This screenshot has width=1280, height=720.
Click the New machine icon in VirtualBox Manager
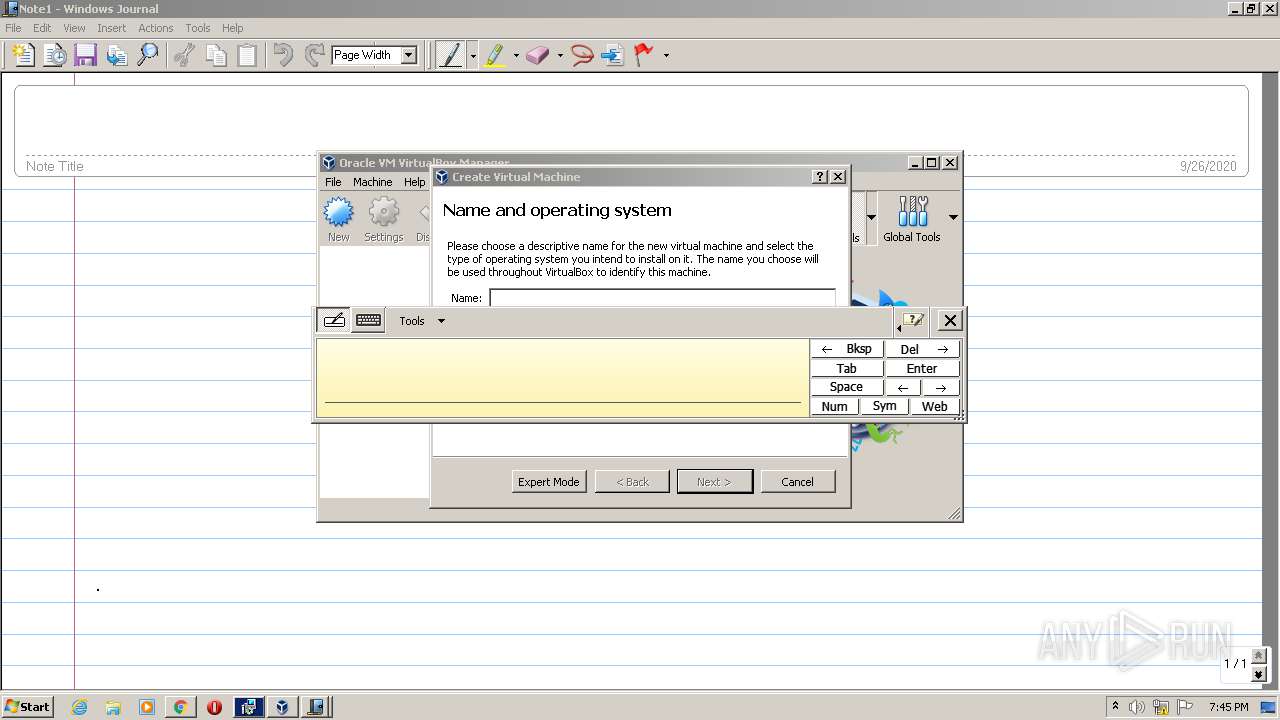(339, 219)
